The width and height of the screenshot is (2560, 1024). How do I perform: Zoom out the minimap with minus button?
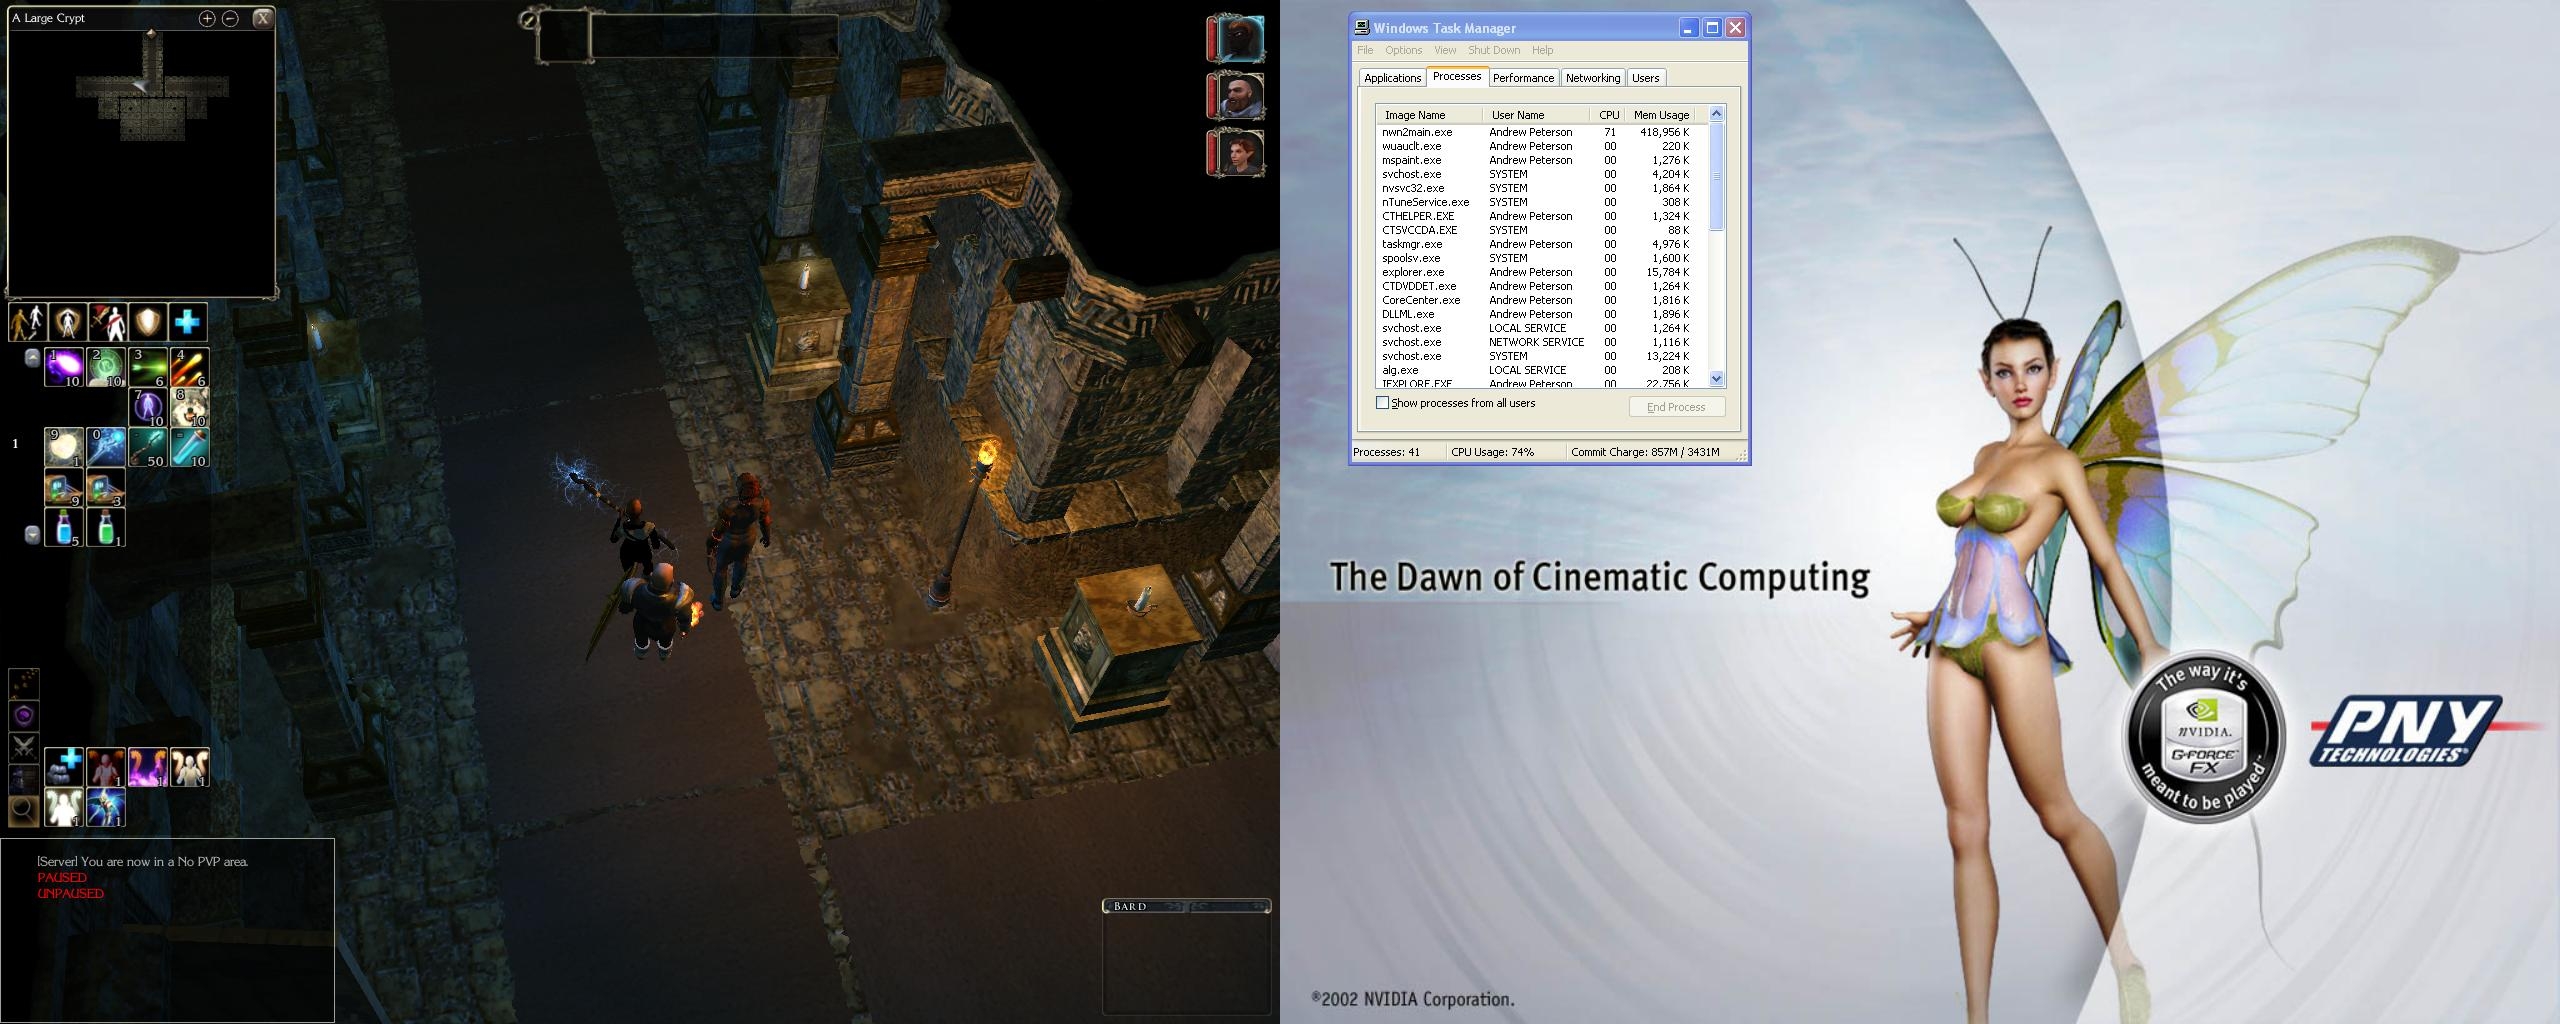pos(230,18)
